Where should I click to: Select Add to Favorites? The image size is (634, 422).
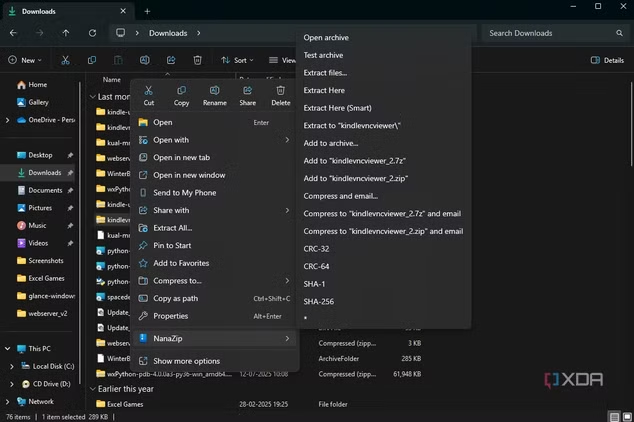[x=215, y=263]
